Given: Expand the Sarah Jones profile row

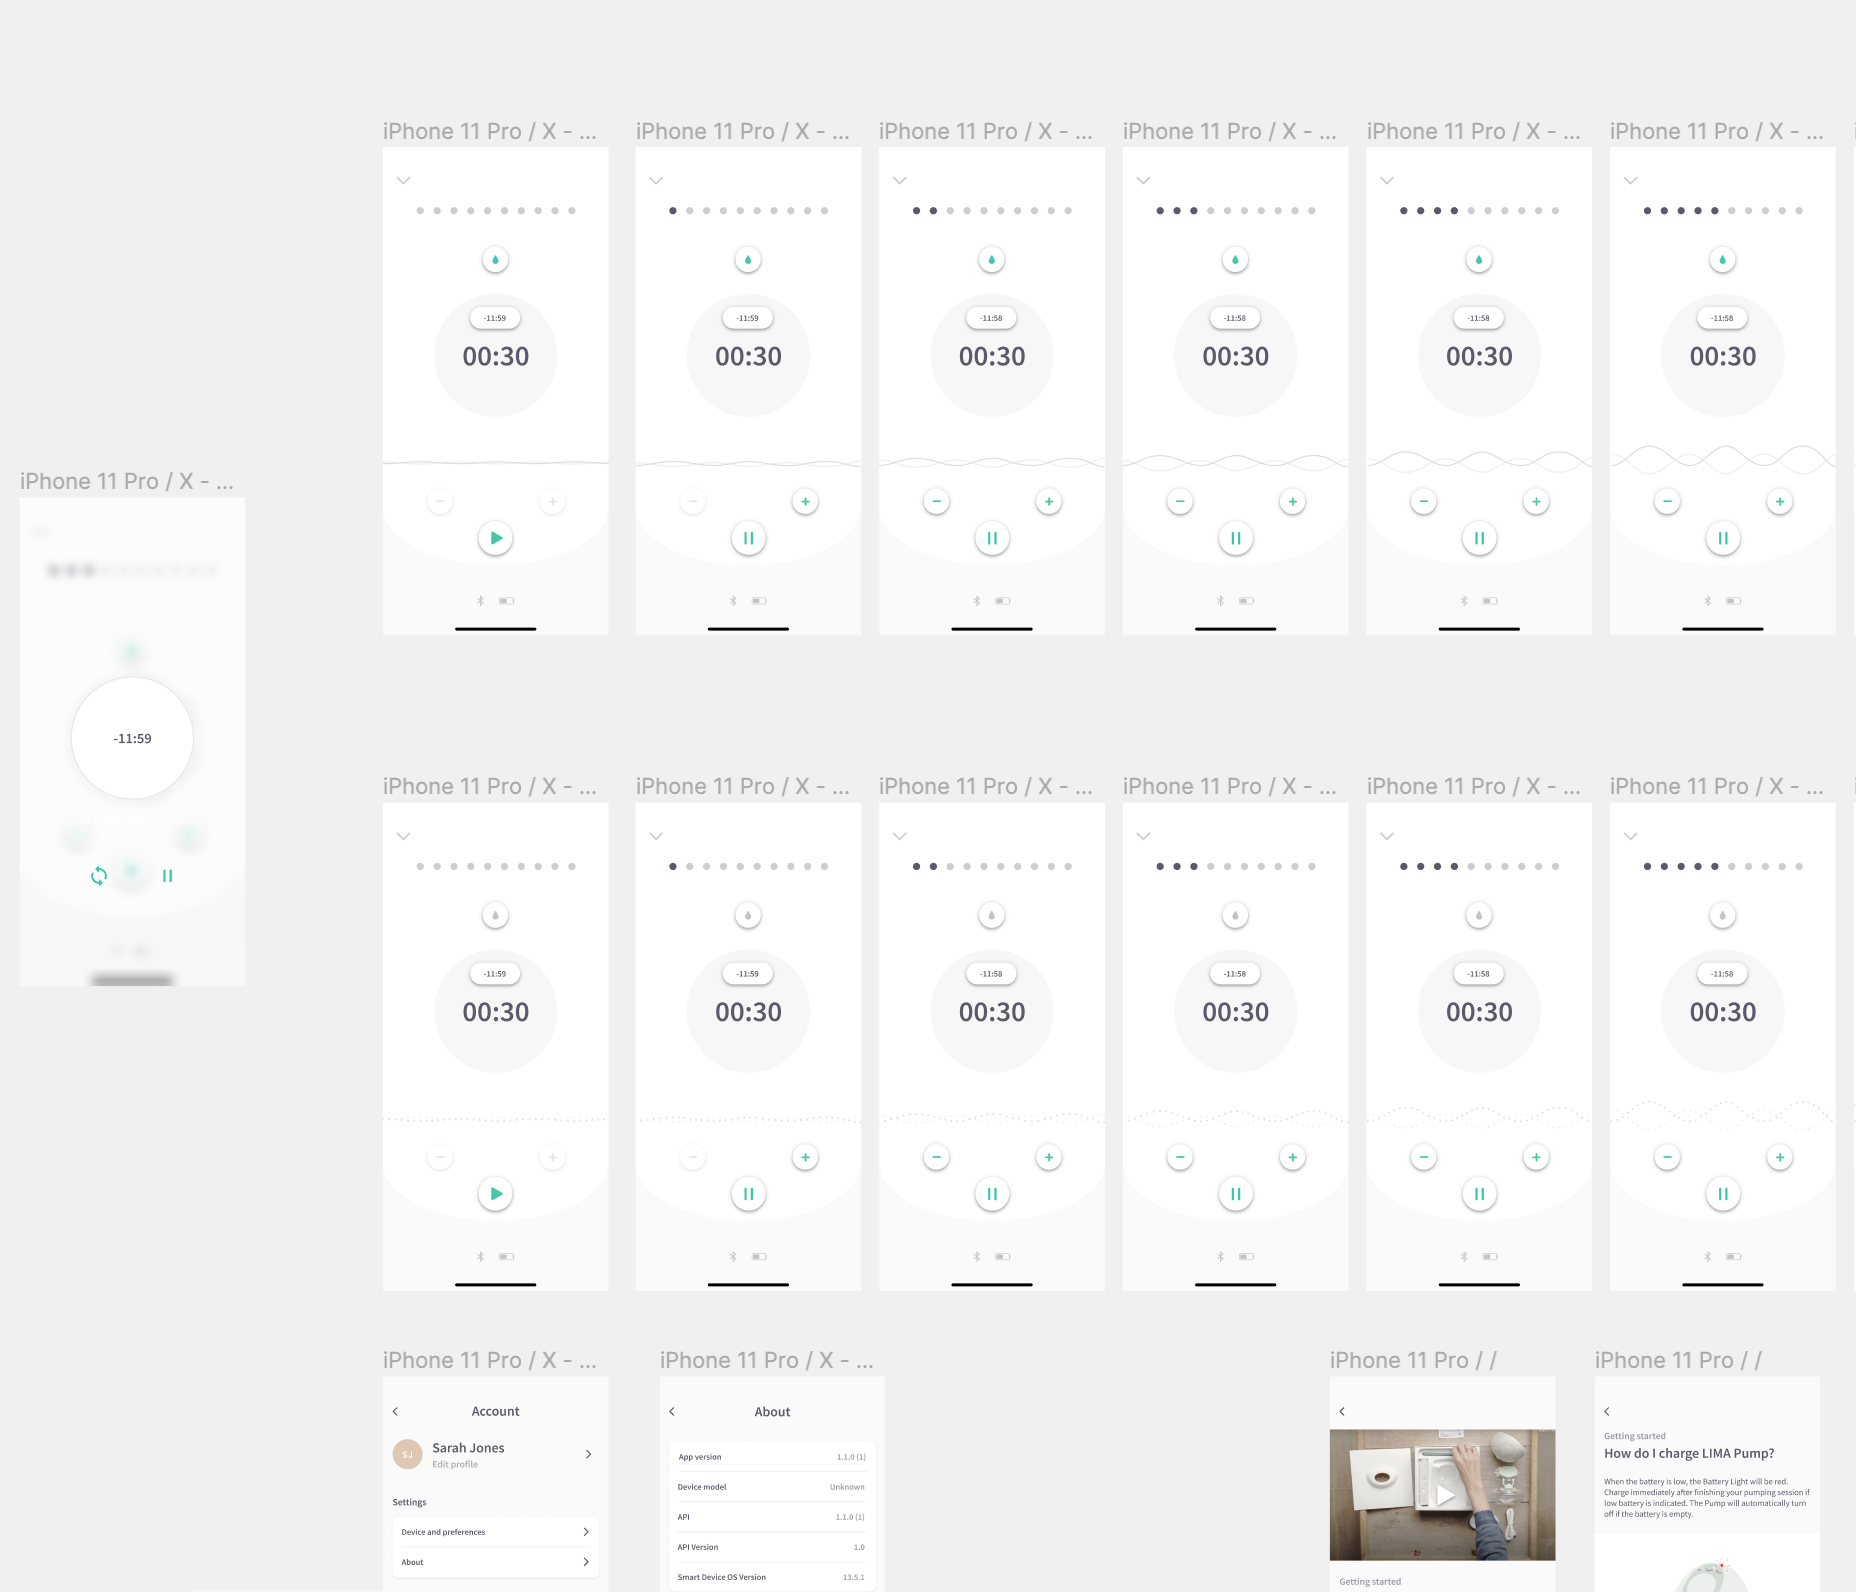Looking at the screenshot, I should click(x=589, y=1454).
